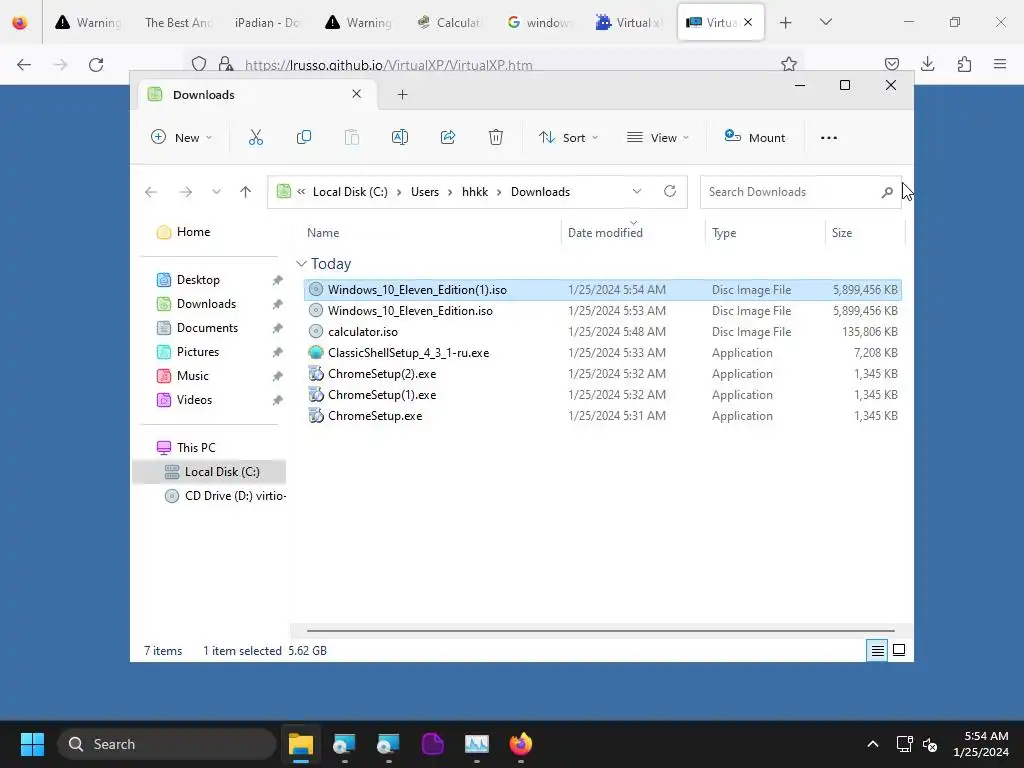Open Firefox from the taskbar
The width and height of the screenshot is (1024, 768).
pos(520,744)
